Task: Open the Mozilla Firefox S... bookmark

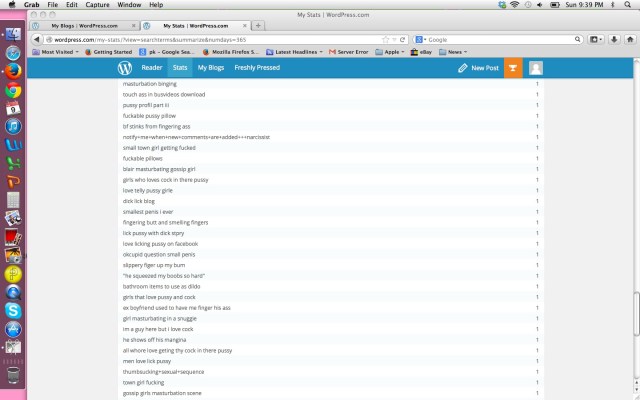Action: pyautogui.click(x=231, y=52)
